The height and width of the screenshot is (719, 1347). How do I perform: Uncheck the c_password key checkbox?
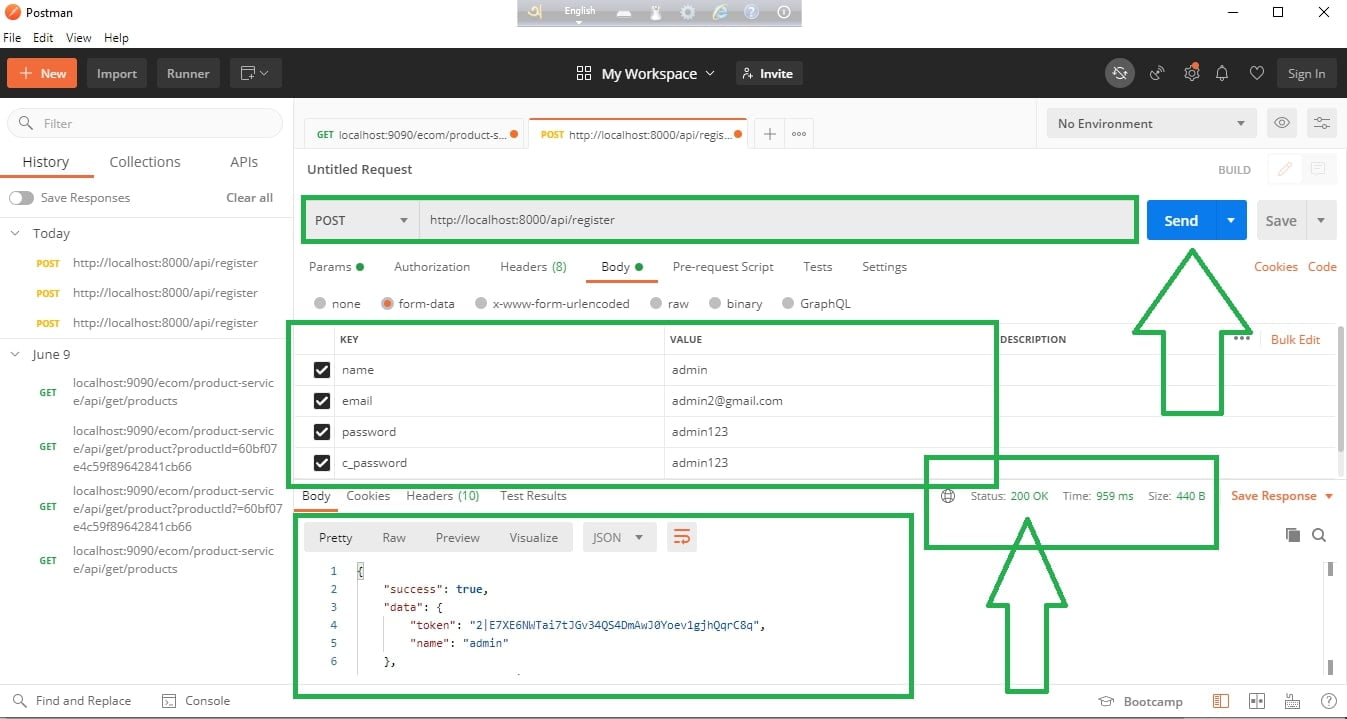tap(322, 463)
